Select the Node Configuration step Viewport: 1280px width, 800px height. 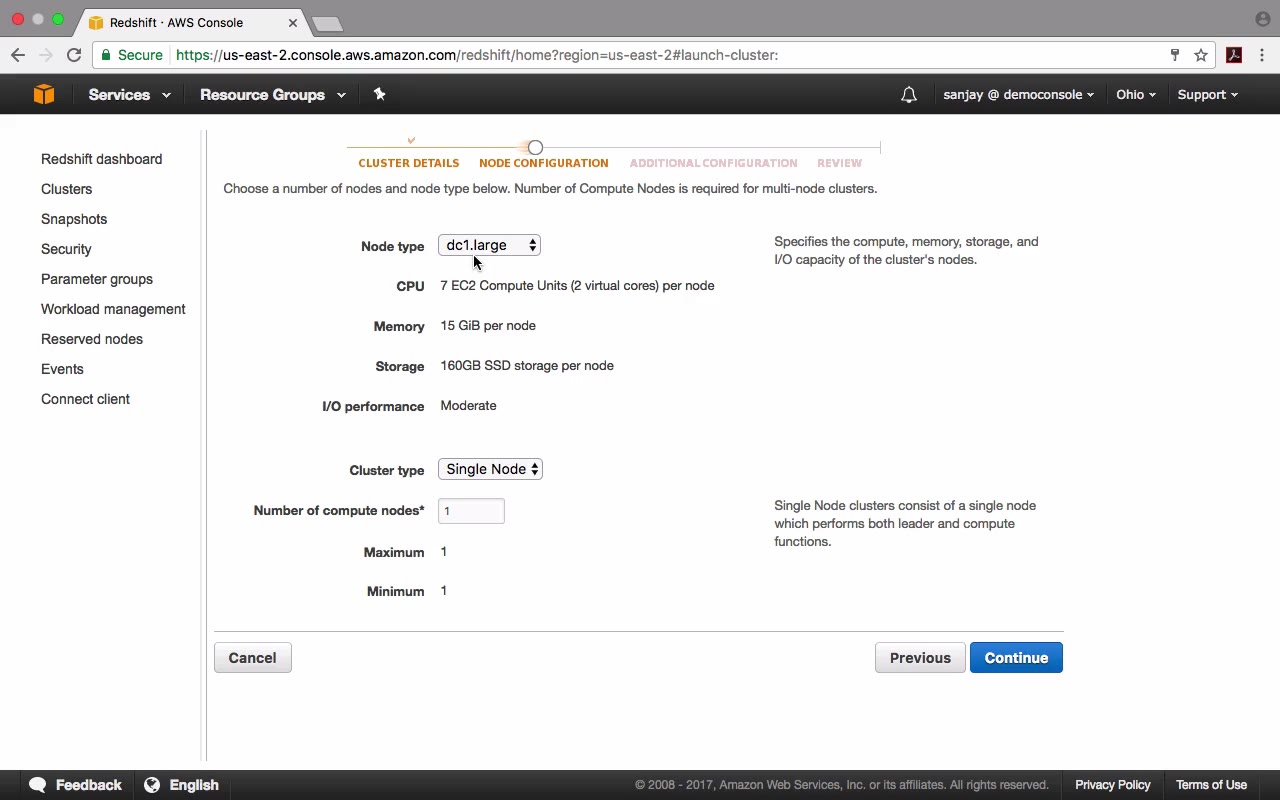[543, 163]
